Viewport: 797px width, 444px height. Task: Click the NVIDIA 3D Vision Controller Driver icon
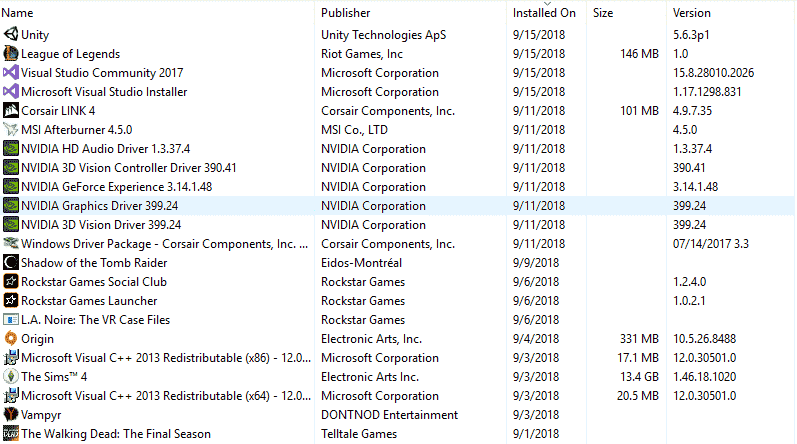click(11, 167)
